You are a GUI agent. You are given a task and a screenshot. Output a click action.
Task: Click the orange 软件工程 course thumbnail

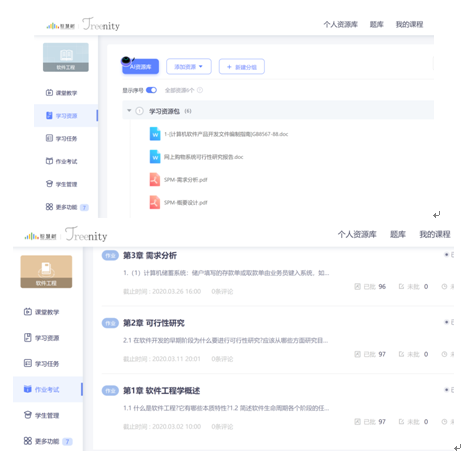[x=46, y=272]
